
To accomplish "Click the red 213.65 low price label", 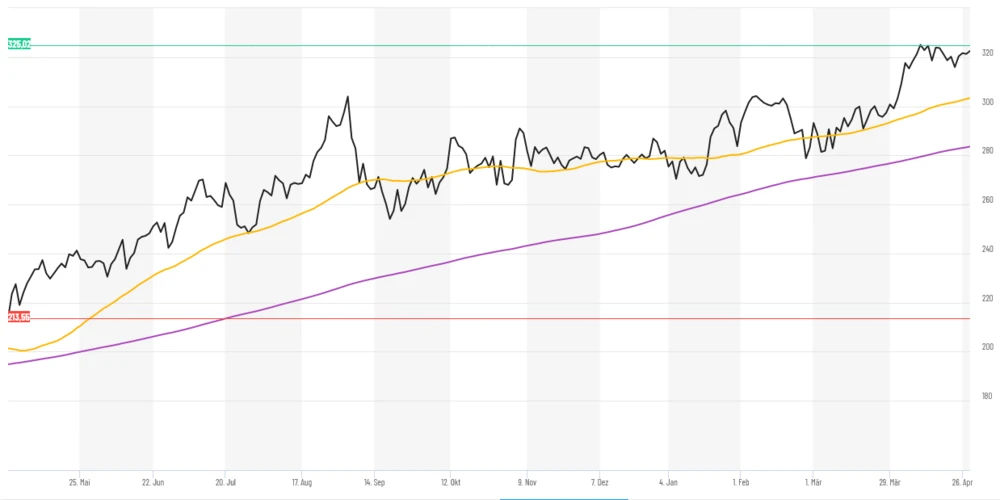I will coord(19,317).
